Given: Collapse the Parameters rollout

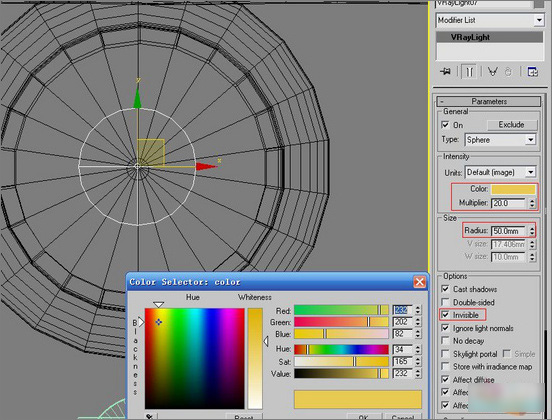Looking at the screenshot, I should point(489,101).
